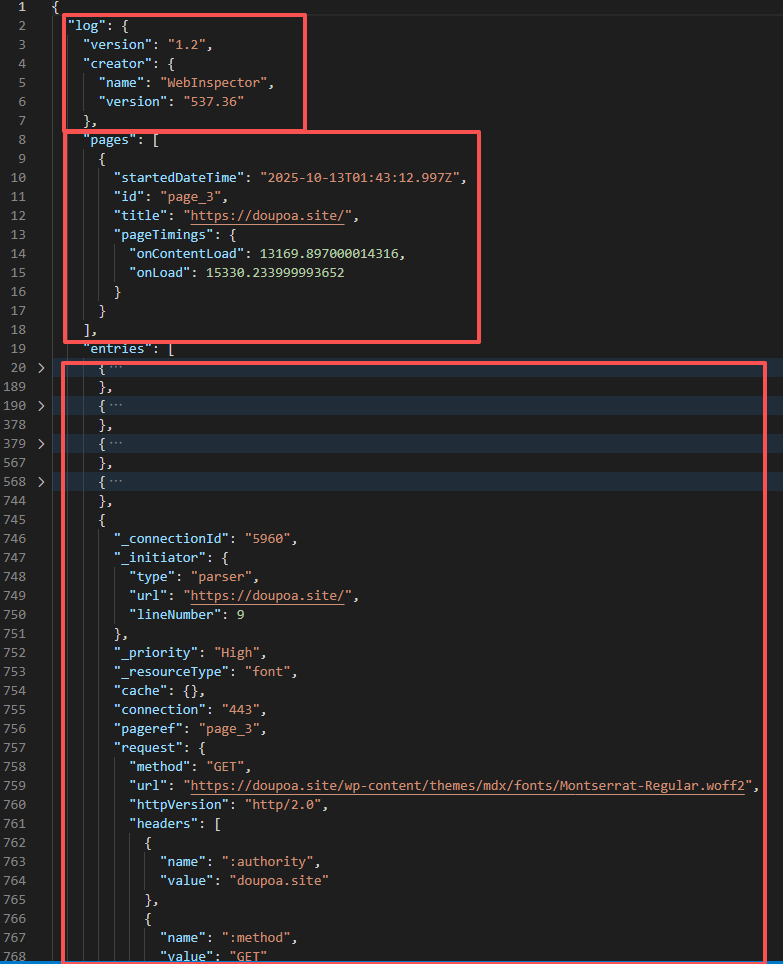Screen dimensions: 783x964
Task: Unfold the collapsed block at line 190
Action: [x=41, y=406]
